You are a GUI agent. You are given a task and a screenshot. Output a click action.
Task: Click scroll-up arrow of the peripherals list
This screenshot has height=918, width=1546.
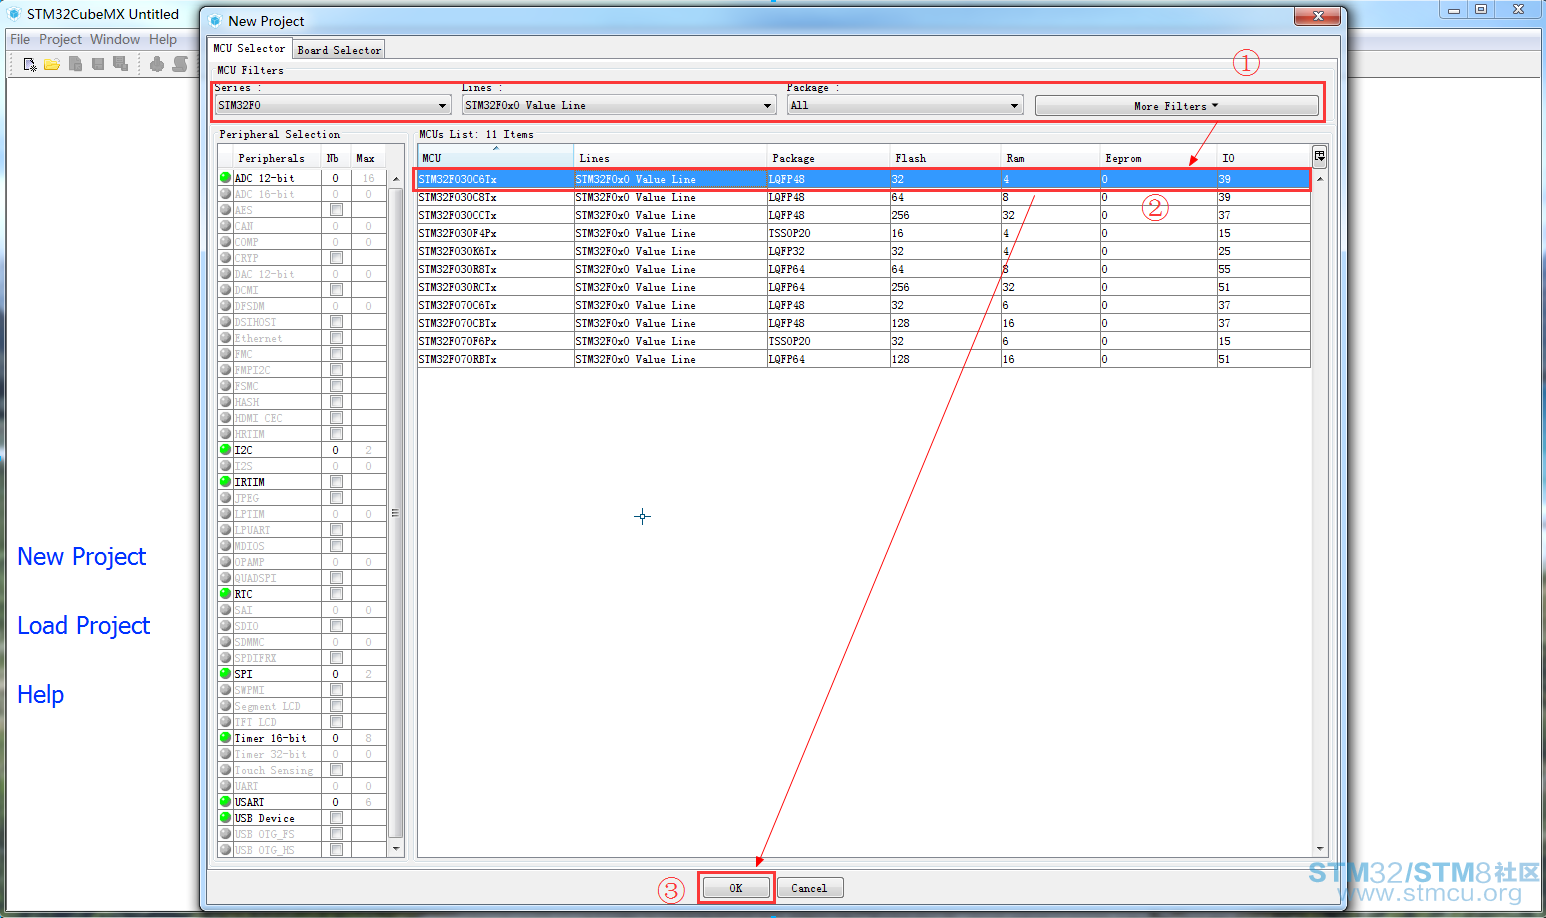(396, 179)
